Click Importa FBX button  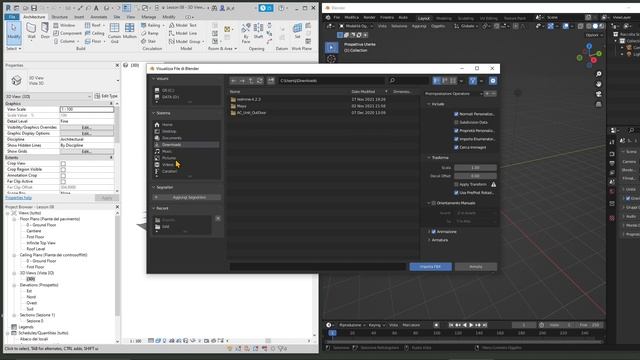431,267
